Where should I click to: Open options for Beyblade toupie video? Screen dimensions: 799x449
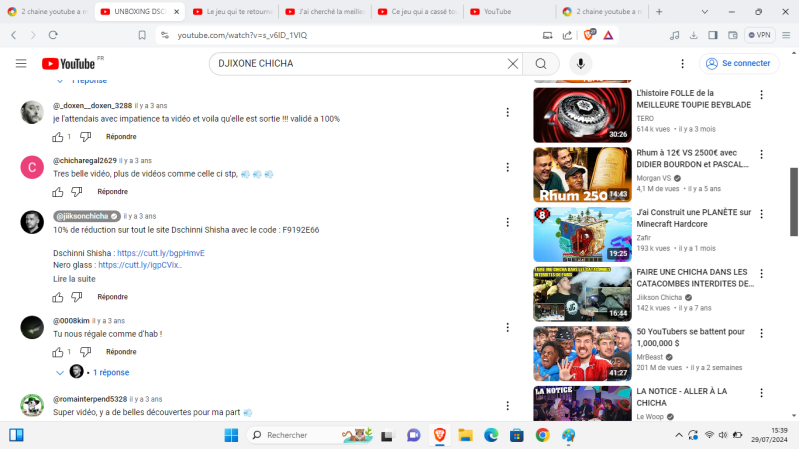pyautogui.click(x=761, y=95)
